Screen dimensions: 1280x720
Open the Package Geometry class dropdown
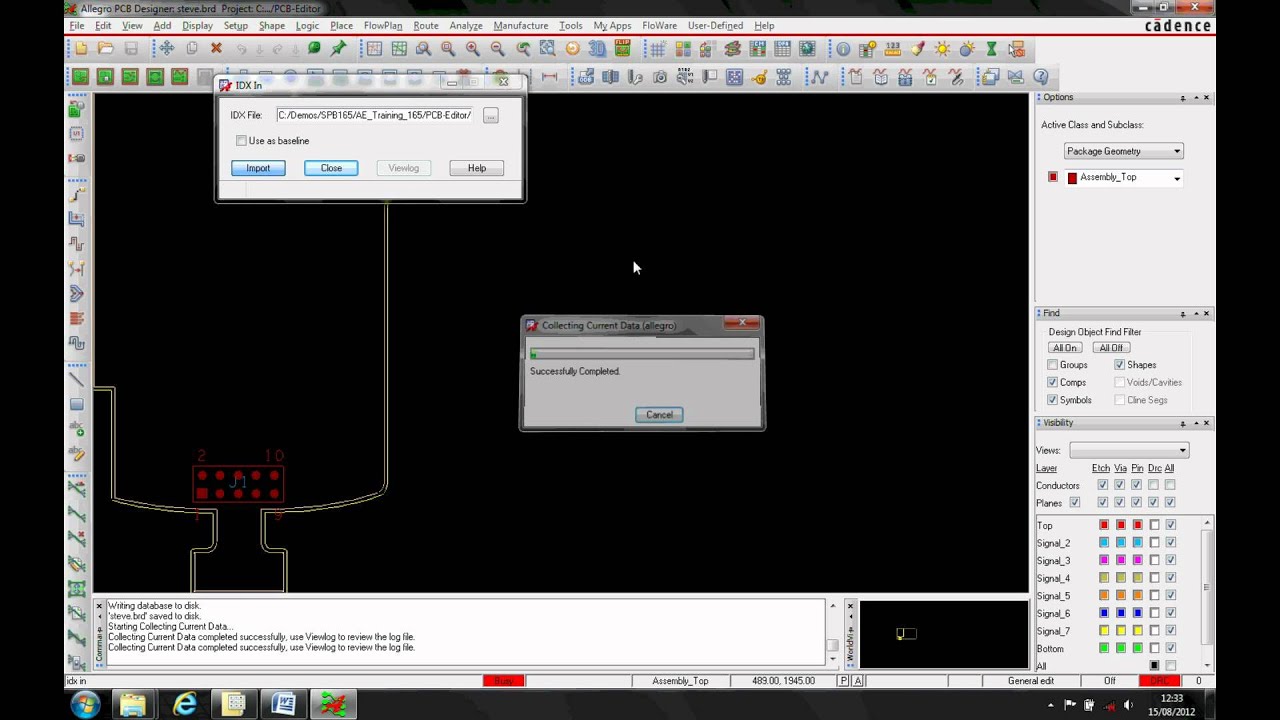pos(1124,151)
